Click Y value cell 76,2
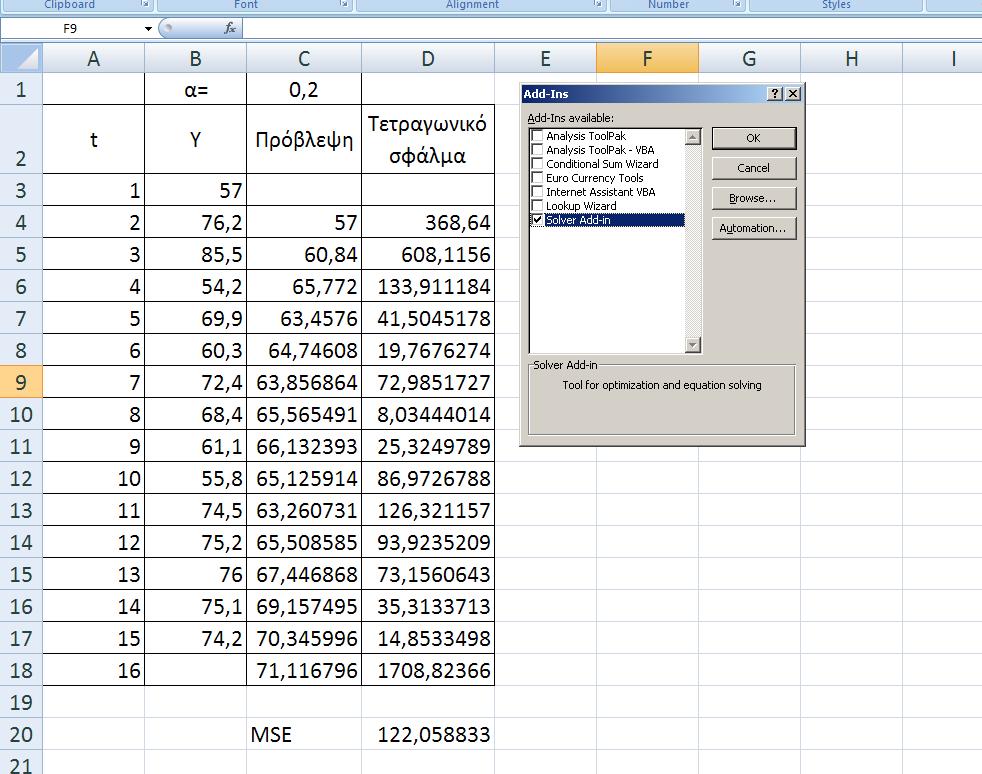 pyautogui.click(x=195, y=222)
